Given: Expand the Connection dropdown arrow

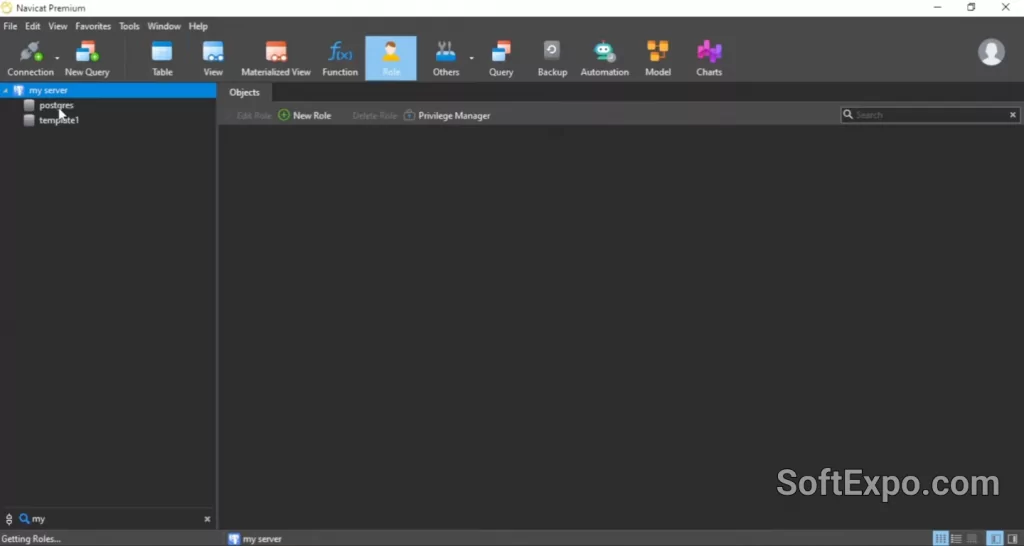Looking at the screenshot, I should click(57, 59).
